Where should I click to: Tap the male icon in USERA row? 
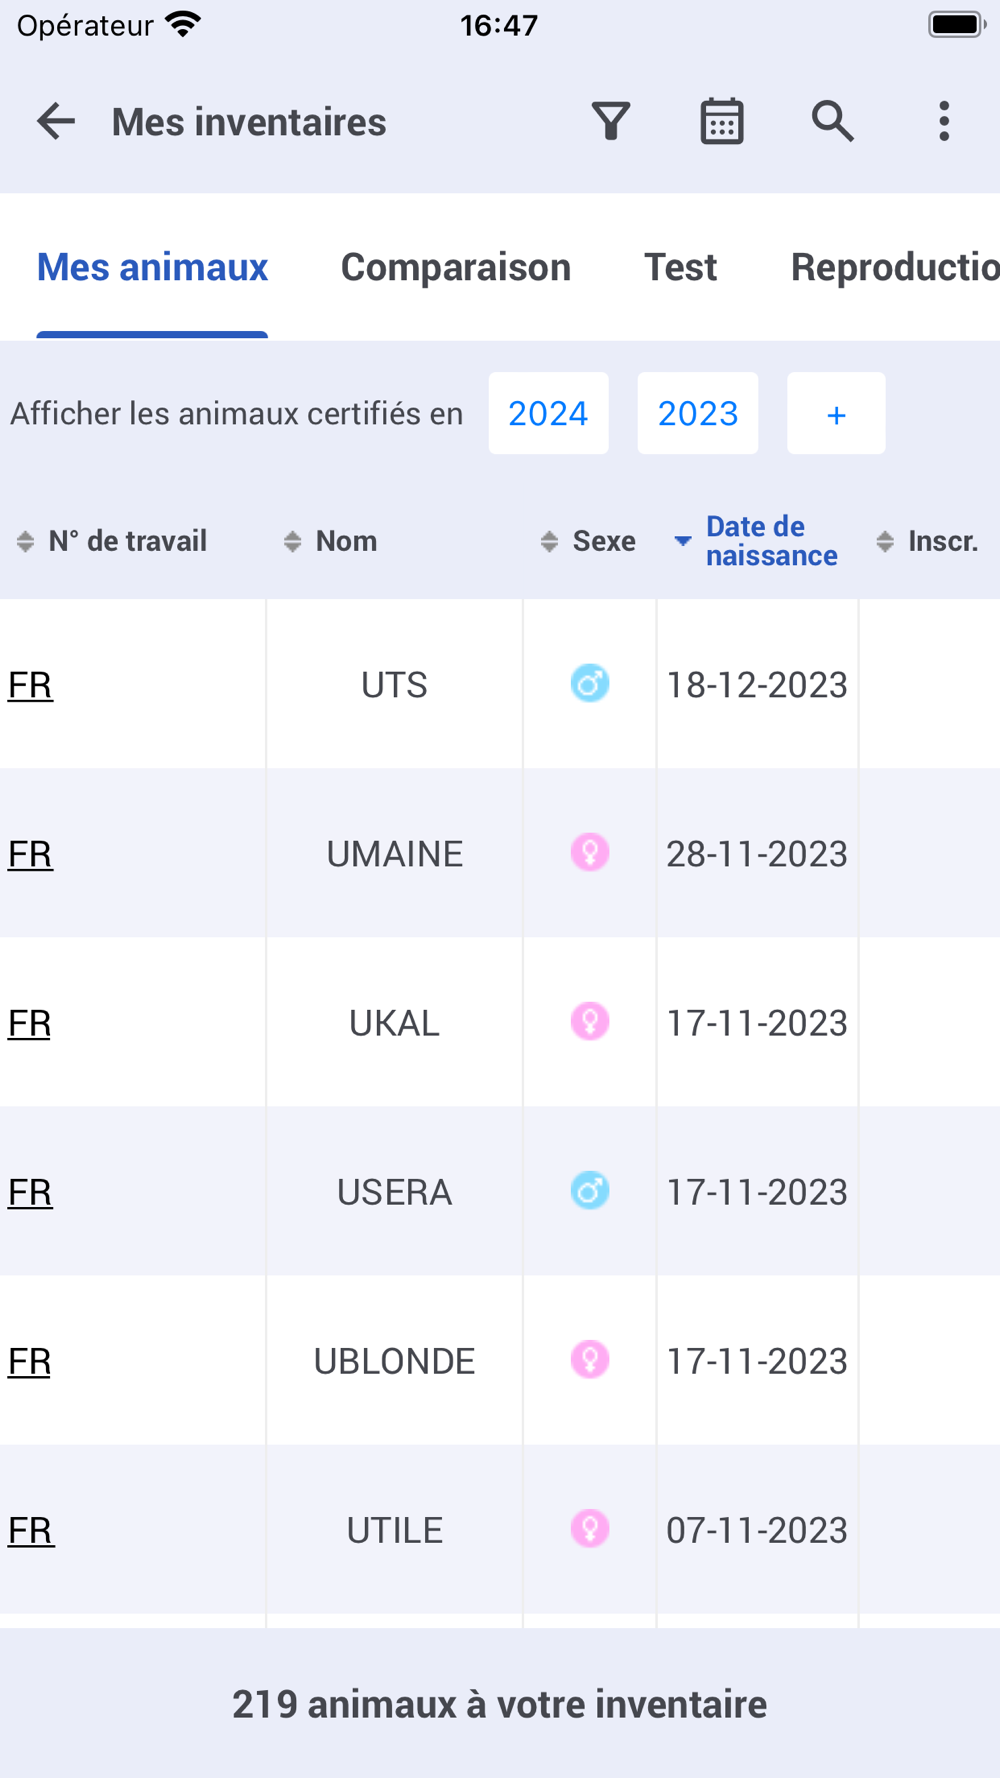(x=590, y=1191)
